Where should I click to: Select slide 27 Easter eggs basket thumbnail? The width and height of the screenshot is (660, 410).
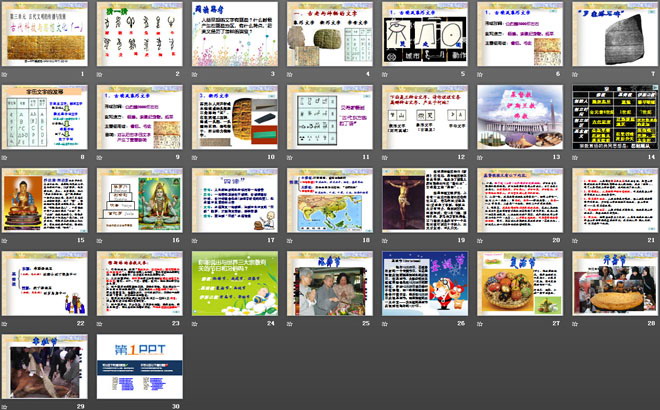pos(520,284)
